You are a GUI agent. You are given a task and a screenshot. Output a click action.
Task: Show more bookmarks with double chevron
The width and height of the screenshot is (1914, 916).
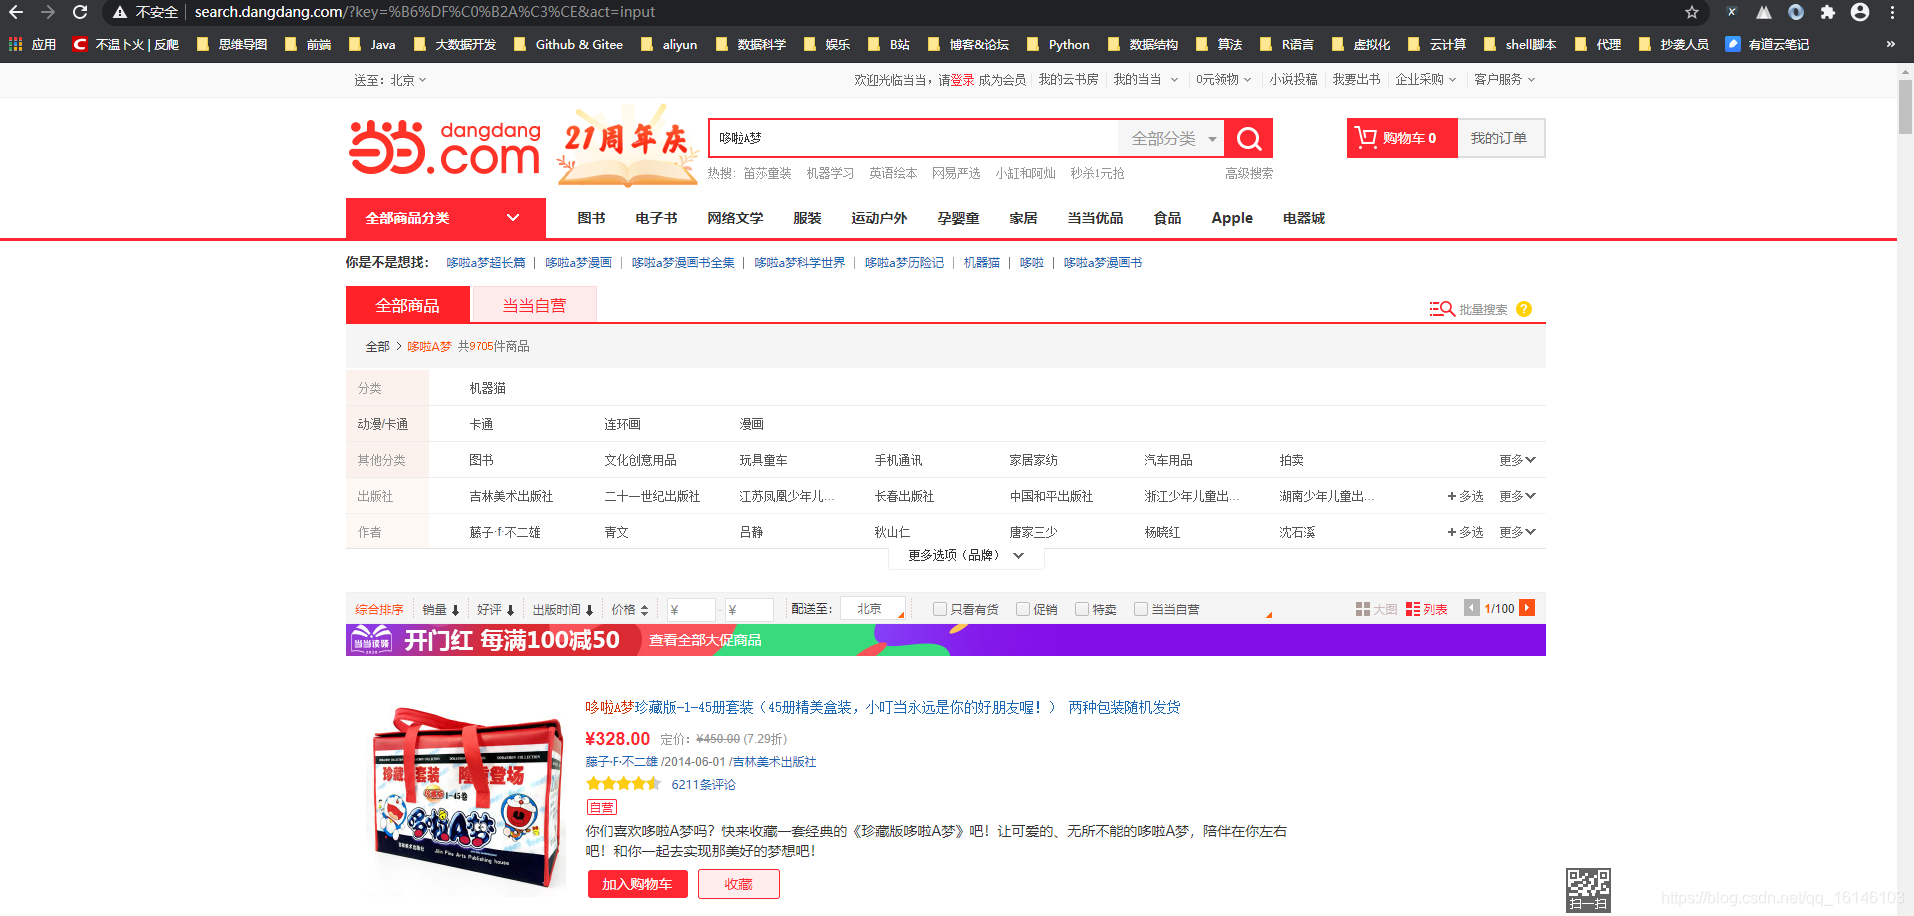pos(1891,44)
